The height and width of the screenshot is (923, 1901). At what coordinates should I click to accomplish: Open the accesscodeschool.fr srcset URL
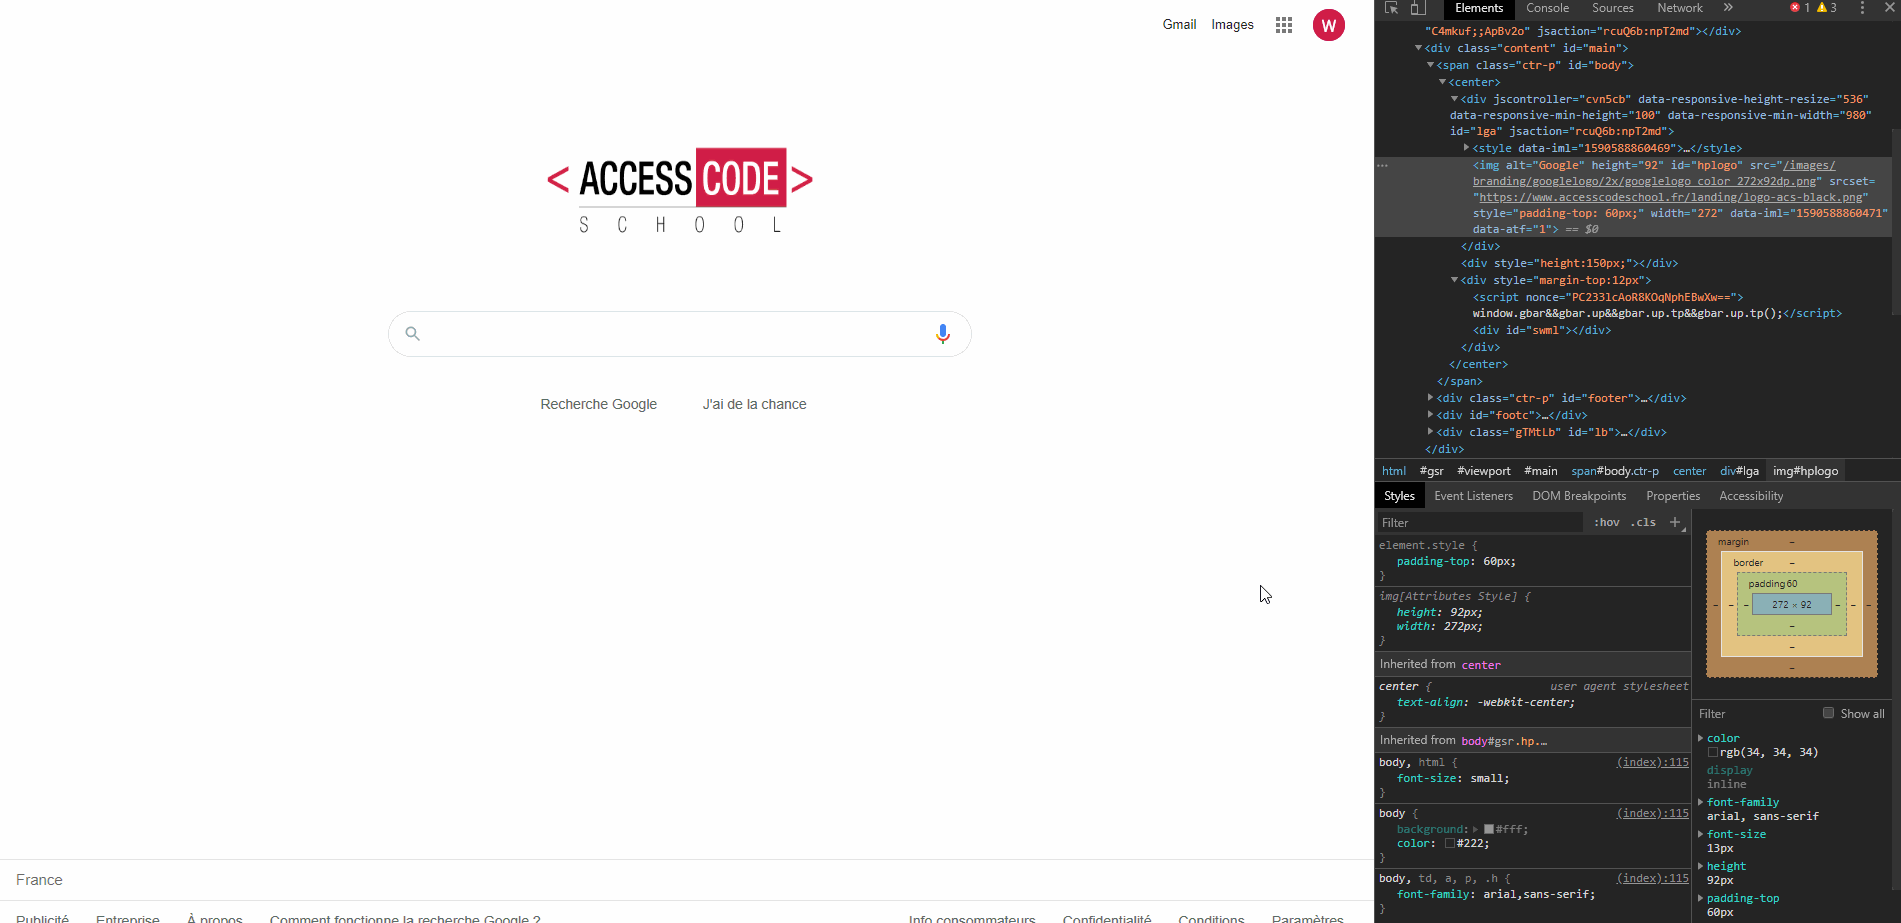click(1673, 197)
